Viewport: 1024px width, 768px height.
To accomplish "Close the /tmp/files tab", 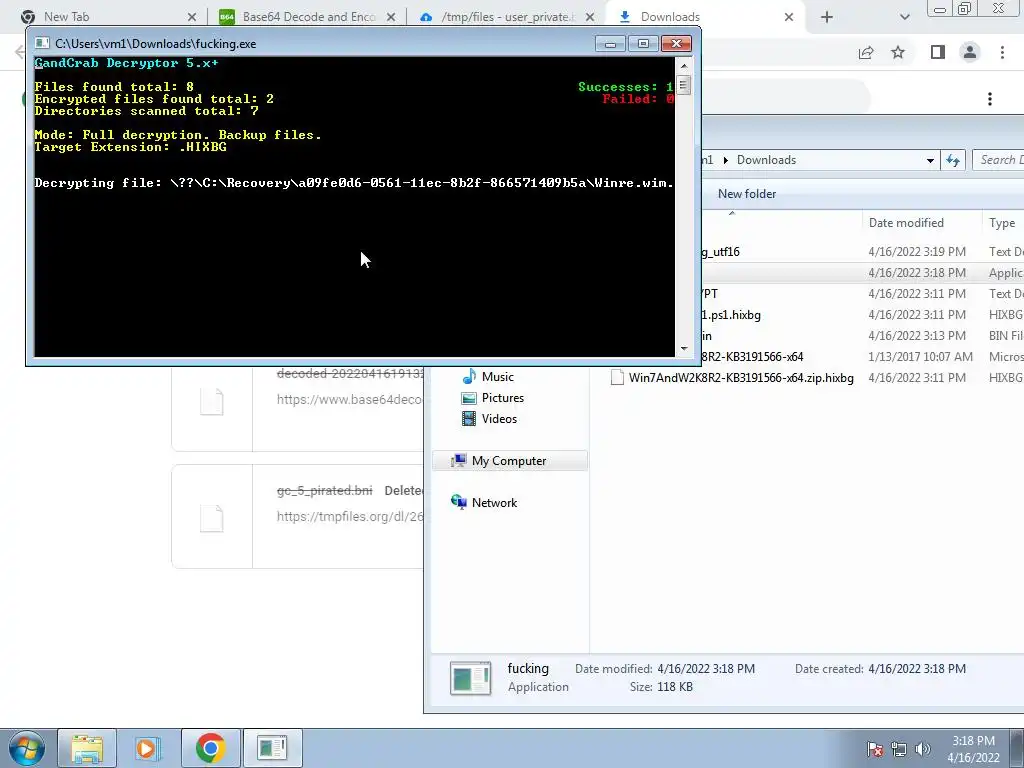I will [590, 17].
